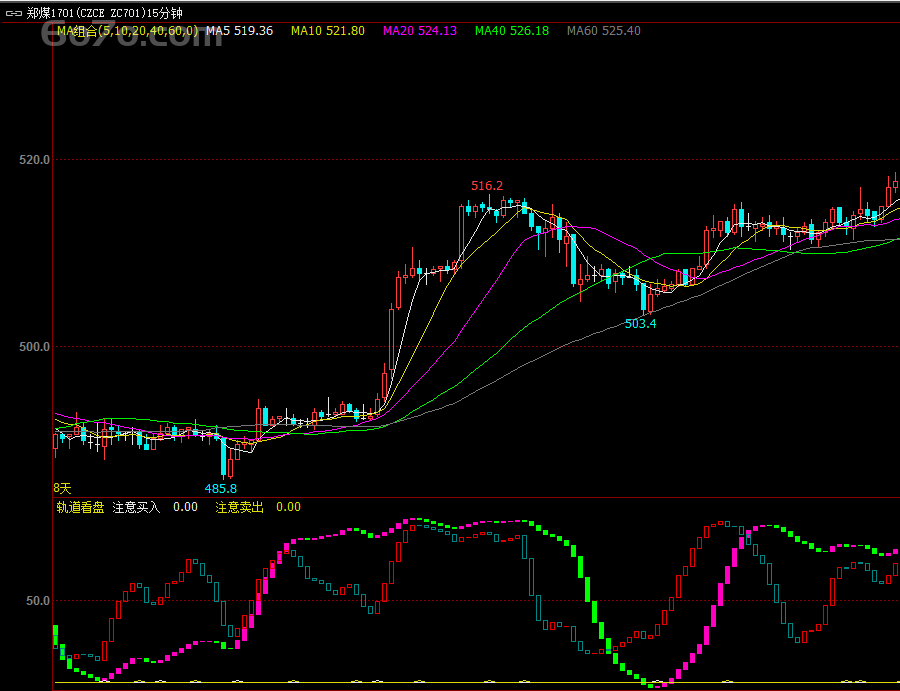Select the MA60 525.40 value

pyautogui.click(x=604, y=31)
